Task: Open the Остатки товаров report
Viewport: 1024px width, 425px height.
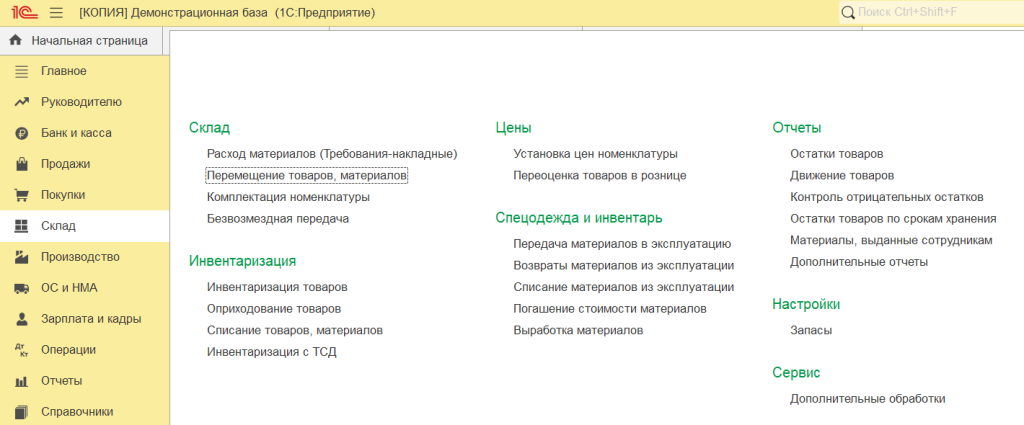Action: [837, 154]
